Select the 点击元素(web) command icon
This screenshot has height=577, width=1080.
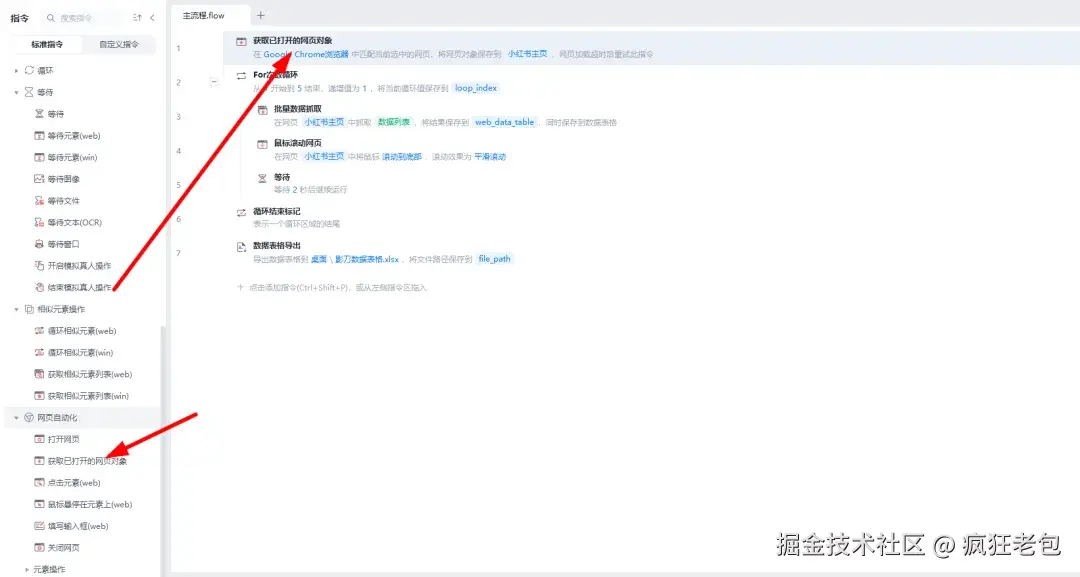pos(36,483)
